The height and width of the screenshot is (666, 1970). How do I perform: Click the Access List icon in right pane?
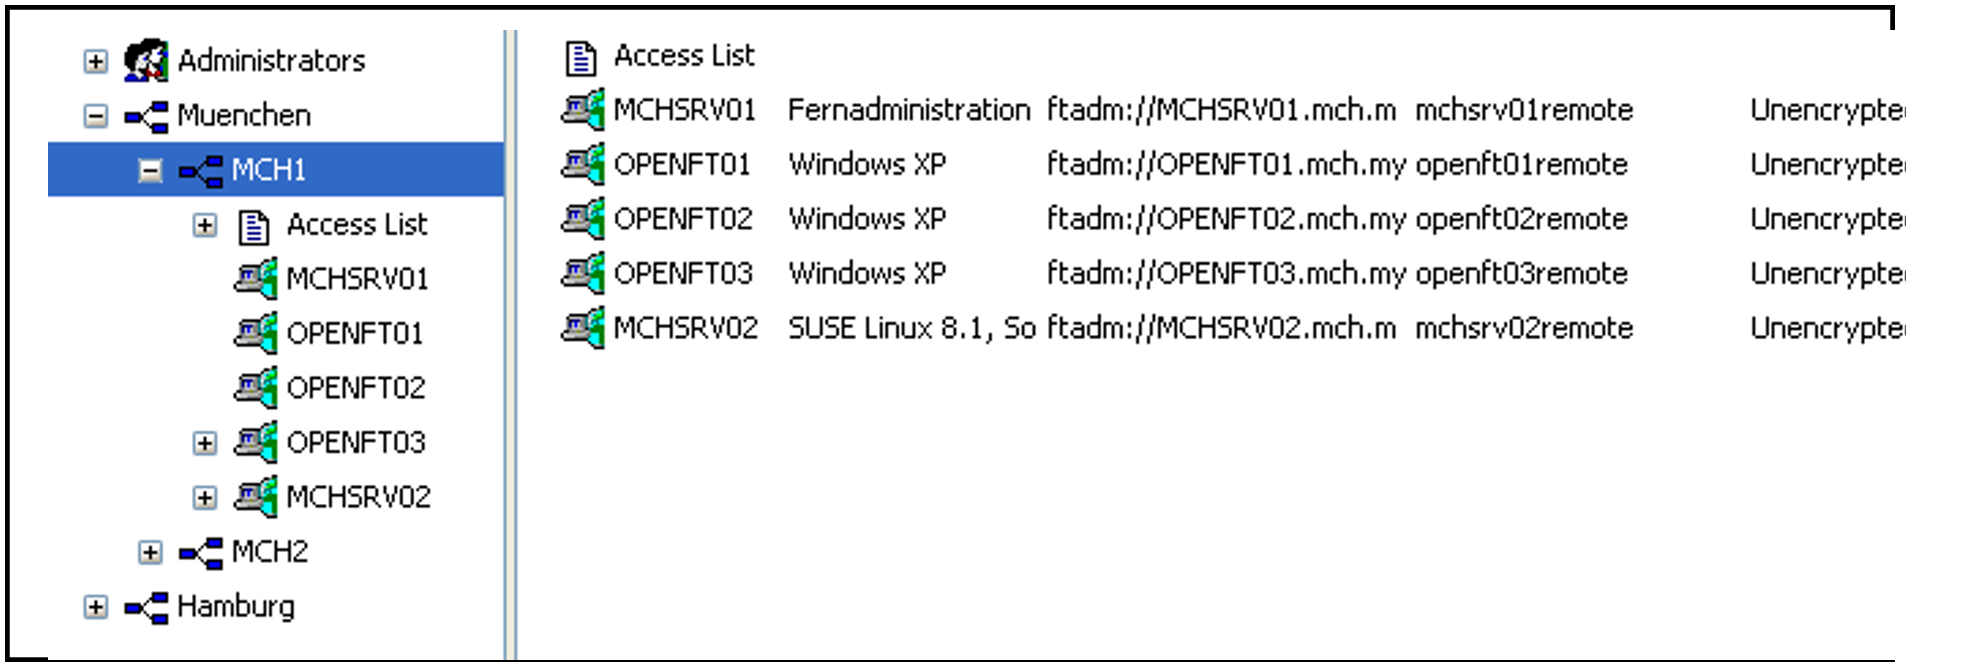point(581,57)
